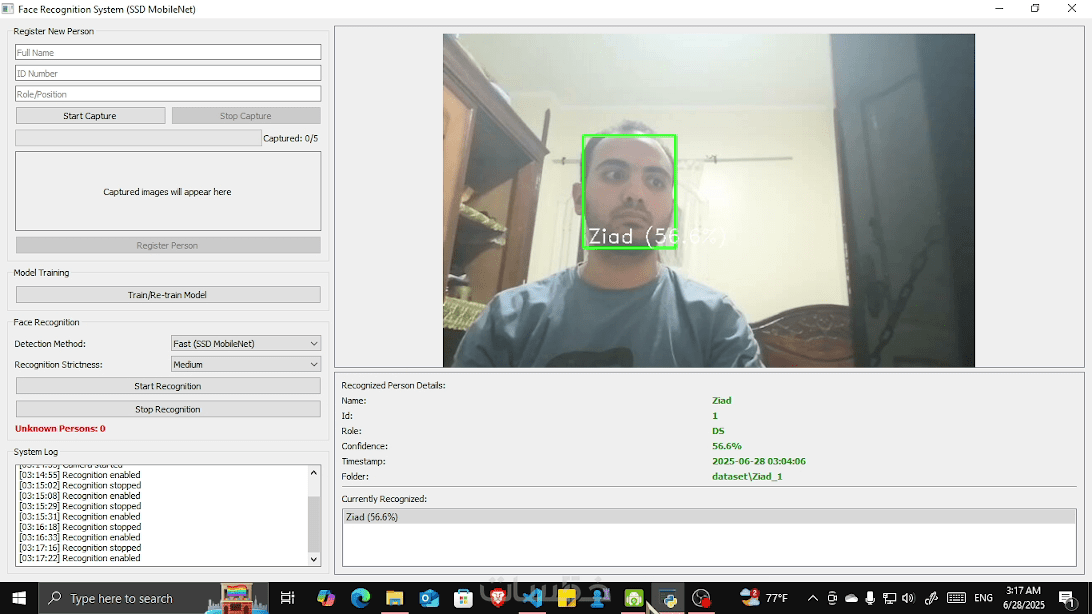Open Microsoft Store from the taskbar
Screen dimensions: 1092x614
tap(463, 598)
